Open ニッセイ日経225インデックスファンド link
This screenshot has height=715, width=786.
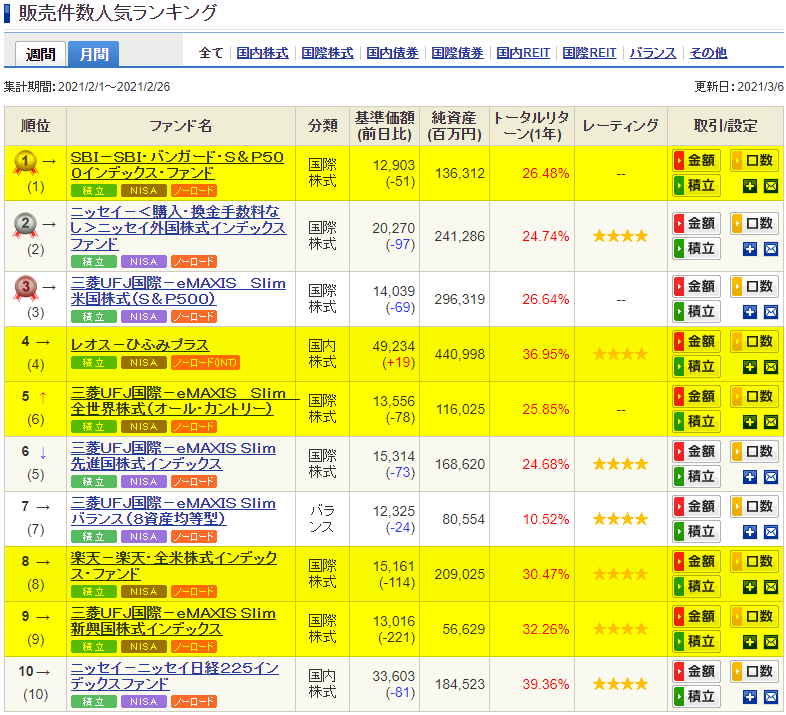pyautogui.click(x=174, y=676)
